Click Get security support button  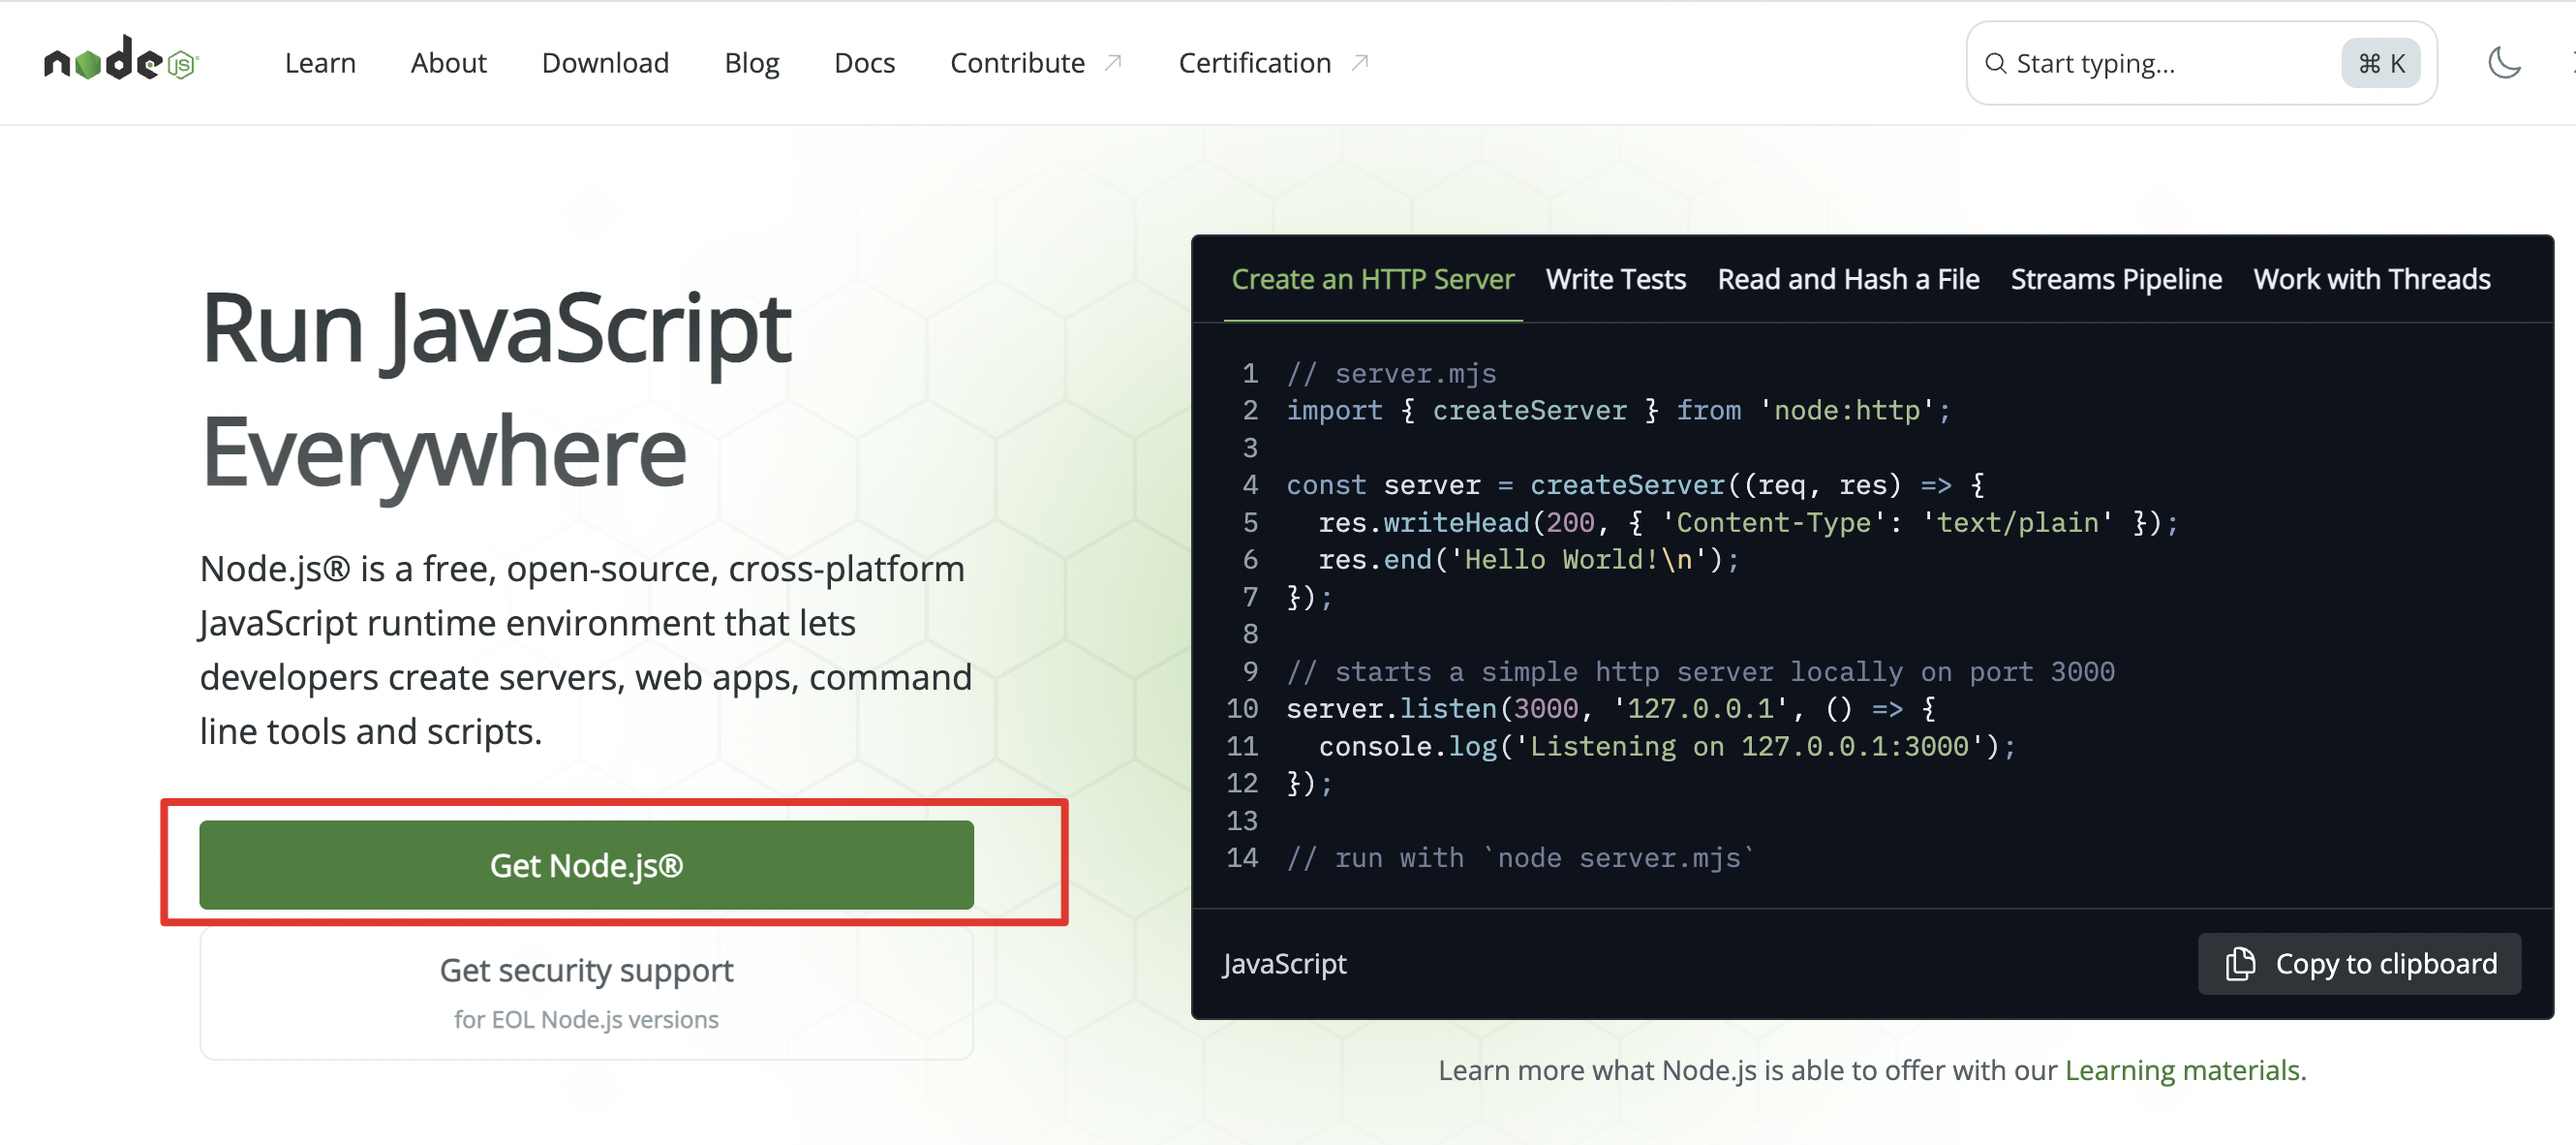click(x=586, y=992)
